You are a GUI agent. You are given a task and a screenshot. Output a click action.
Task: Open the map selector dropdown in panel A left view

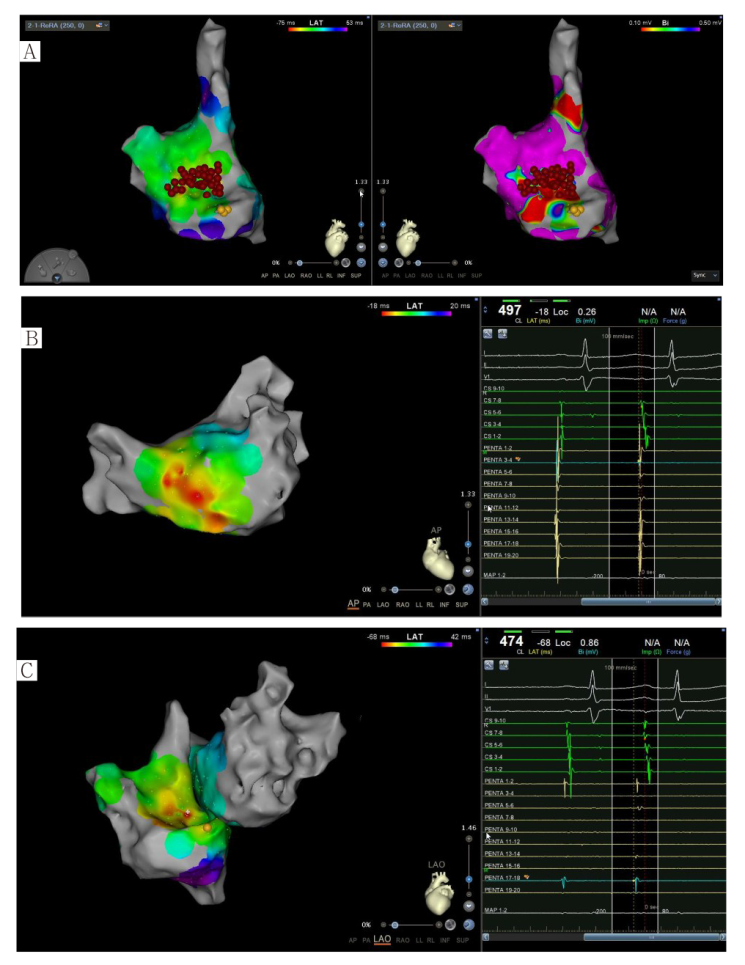(67, 24)
